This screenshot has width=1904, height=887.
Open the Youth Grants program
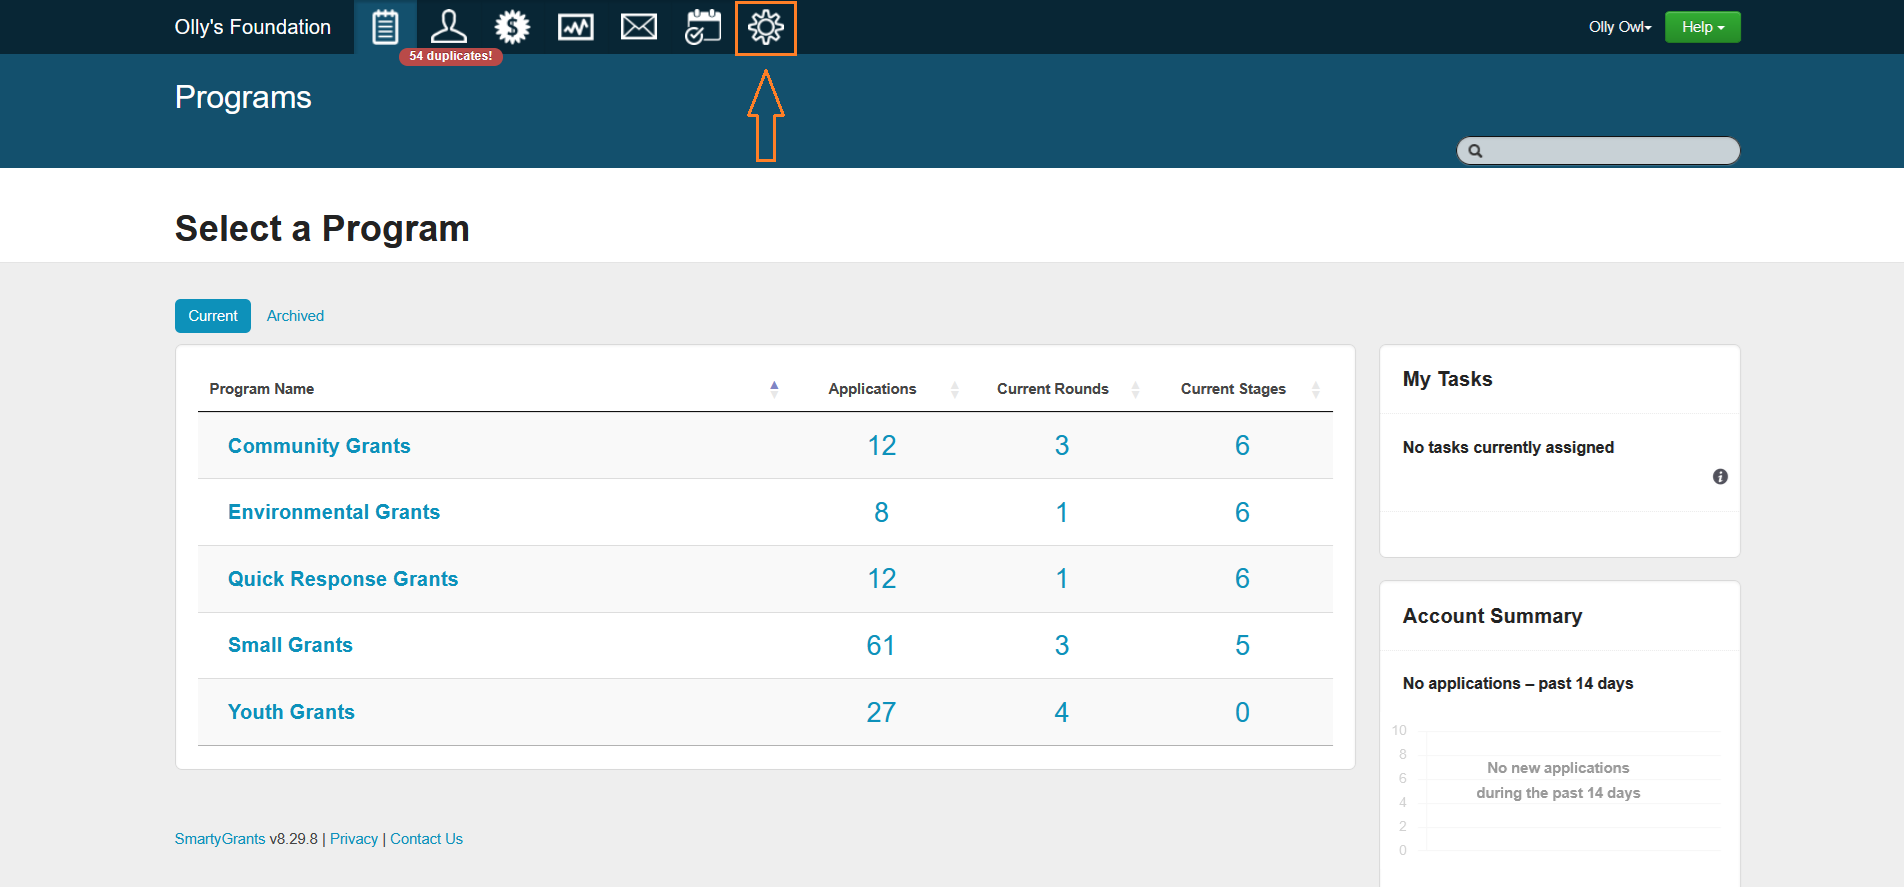coord(291,712)
